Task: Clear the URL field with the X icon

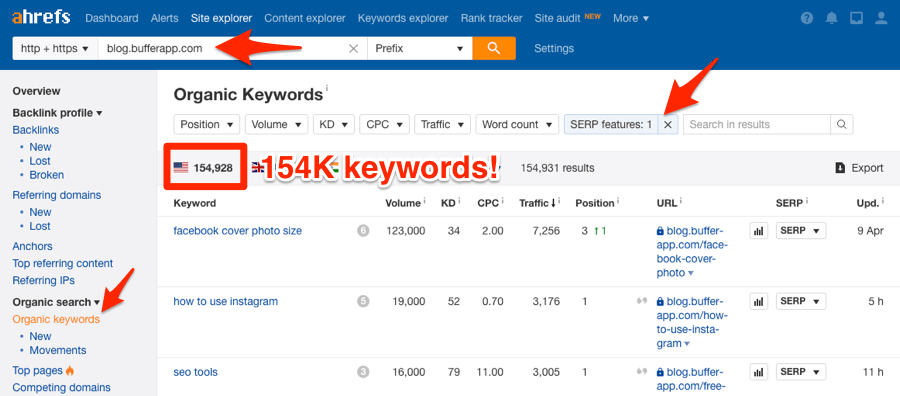Action: (x=354, y=49)
